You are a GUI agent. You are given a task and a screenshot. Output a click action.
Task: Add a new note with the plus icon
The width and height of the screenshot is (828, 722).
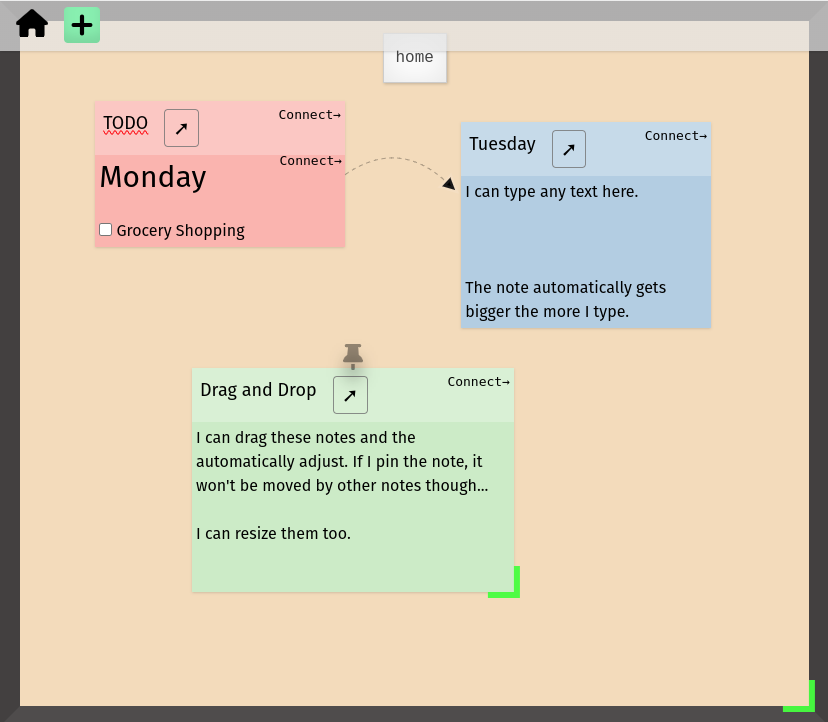[81, 24]
